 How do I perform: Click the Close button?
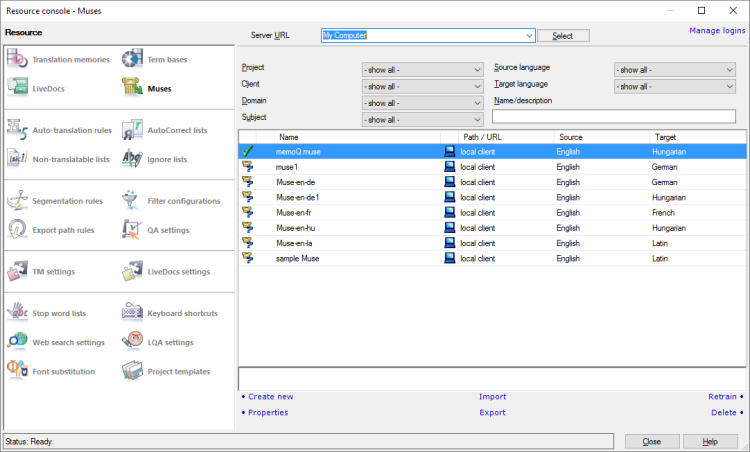(x=652, y=441)
